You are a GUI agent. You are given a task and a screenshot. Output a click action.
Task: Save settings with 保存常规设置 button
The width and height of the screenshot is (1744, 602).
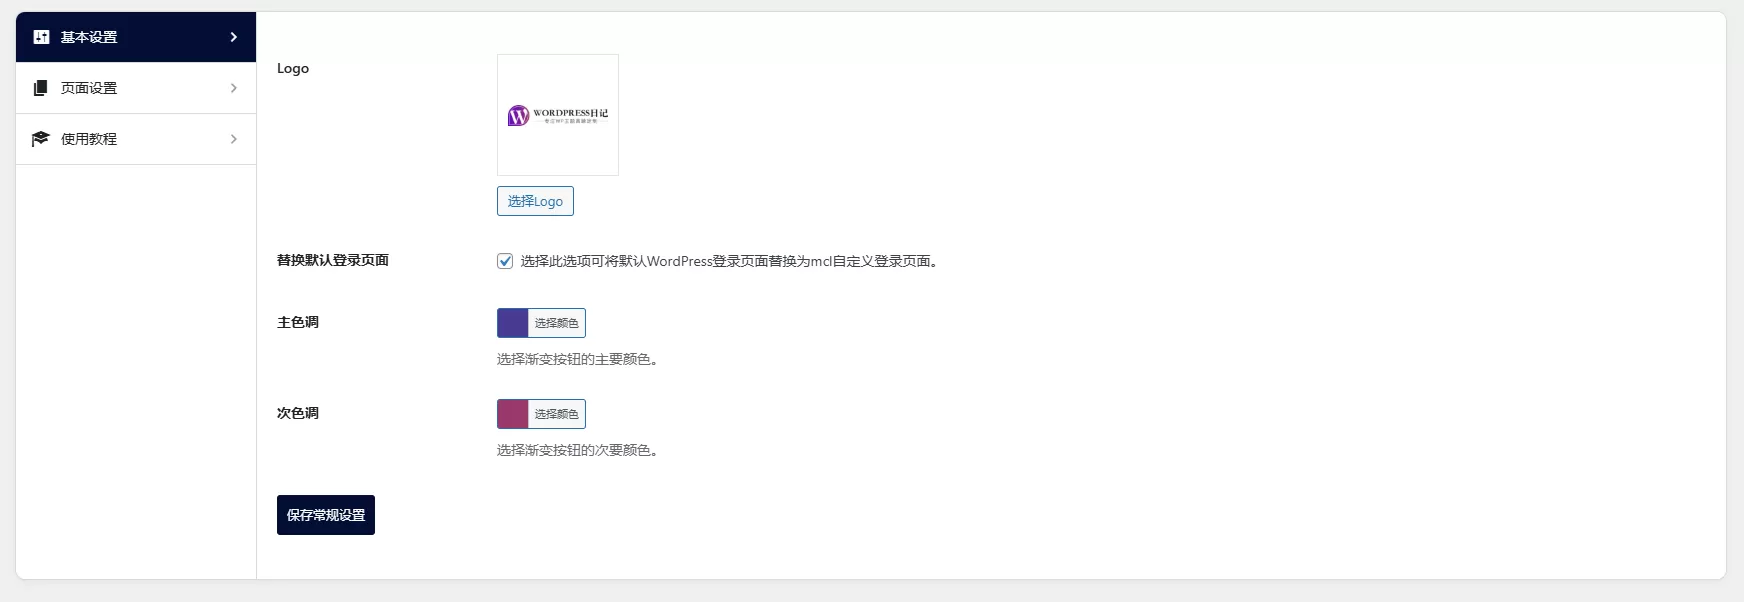(326, 515)
